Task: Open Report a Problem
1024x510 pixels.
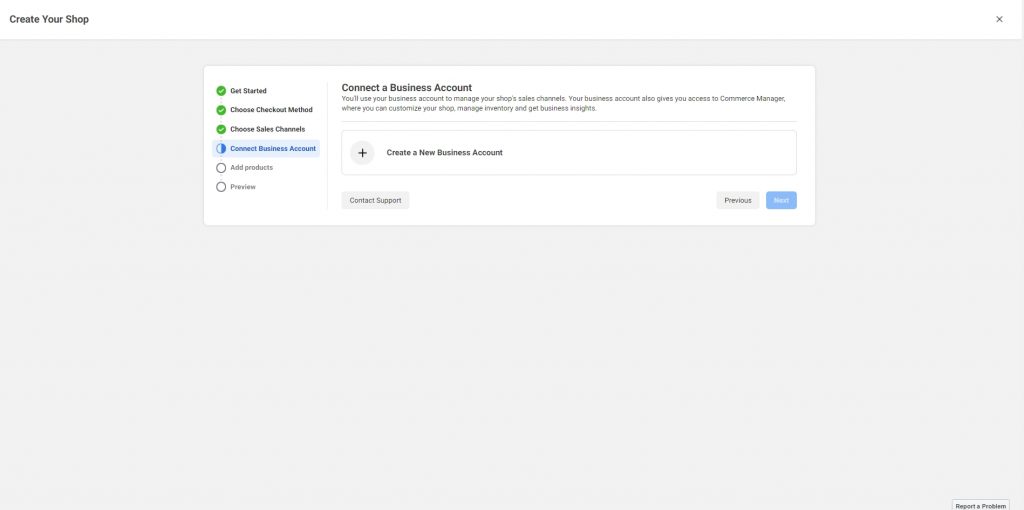Action: pos(980,505)
